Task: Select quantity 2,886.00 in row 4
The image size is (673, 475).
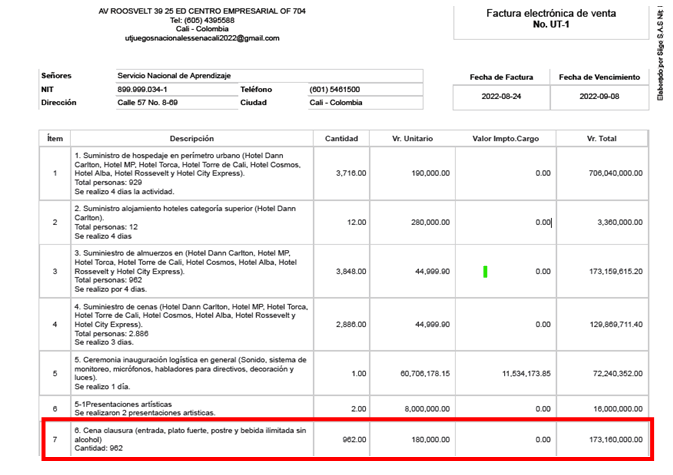Action: (x=351, y=324)
